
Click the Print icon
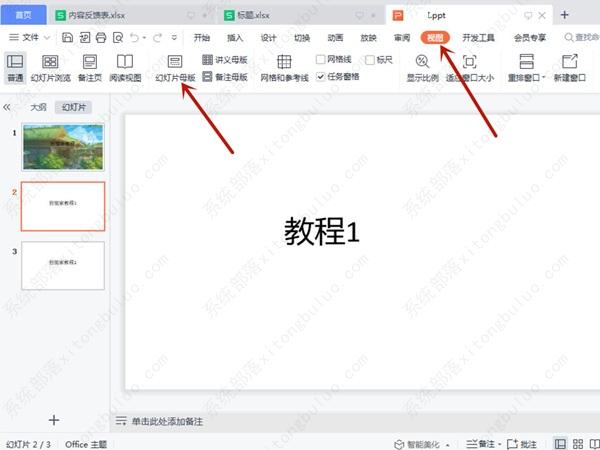click(x=101, y=38)
